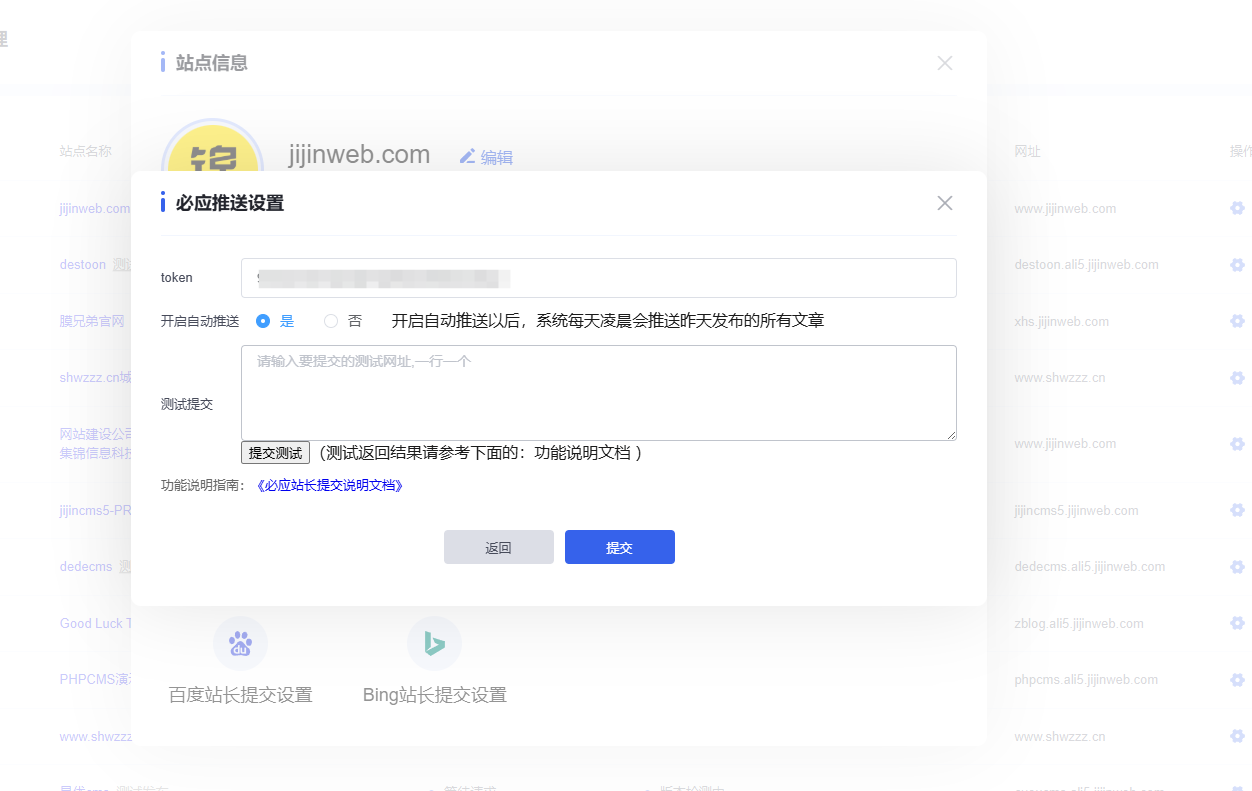Open settings gear for destoon.ali5.jijinweb.com row
Viewport: 1252px width, 791px height.
pos(1237,265)
